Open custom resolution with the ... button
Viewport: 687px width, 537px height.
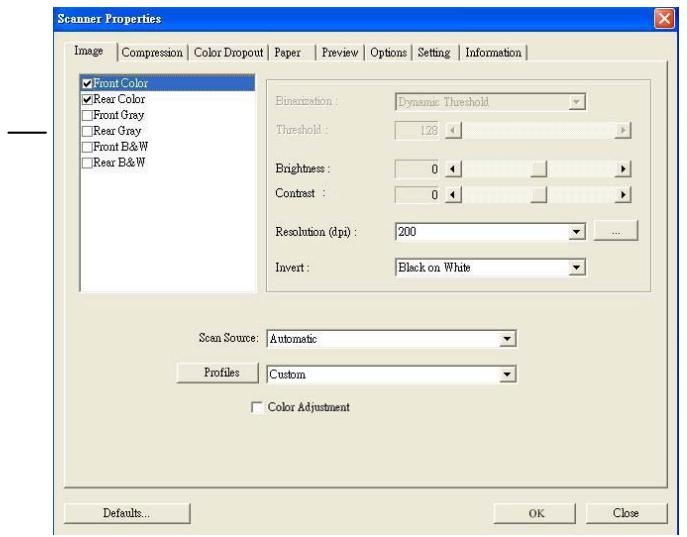616,231
